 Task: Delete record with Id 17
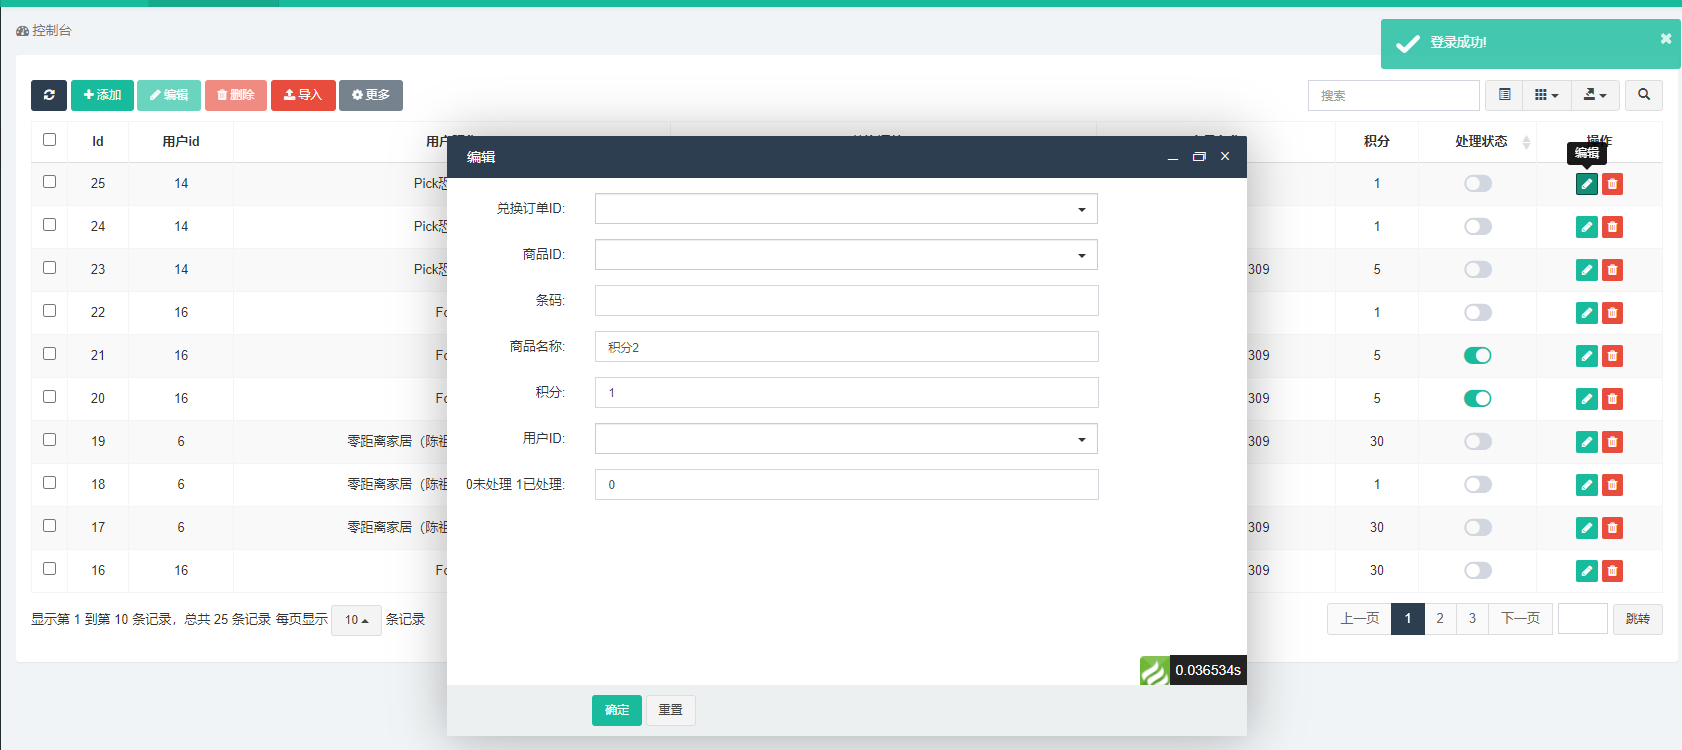(1612, 528)
